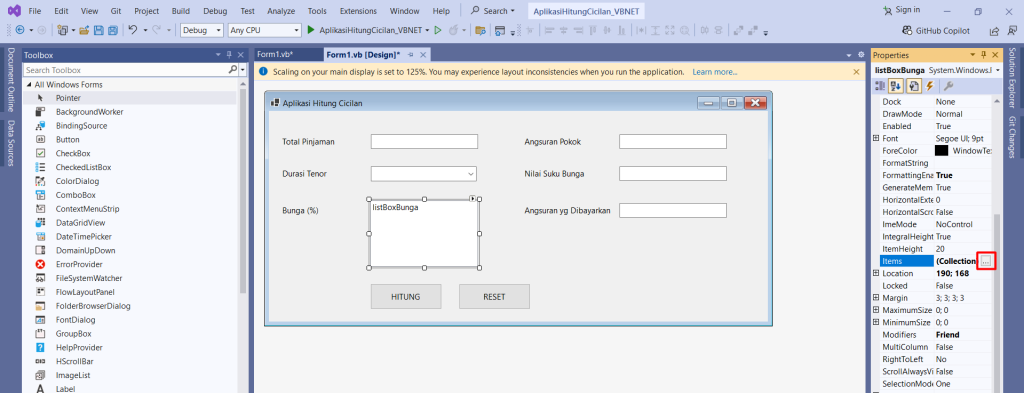
Task: Click Start Without Debugging outline play icon
Action: tap(438, 30)
